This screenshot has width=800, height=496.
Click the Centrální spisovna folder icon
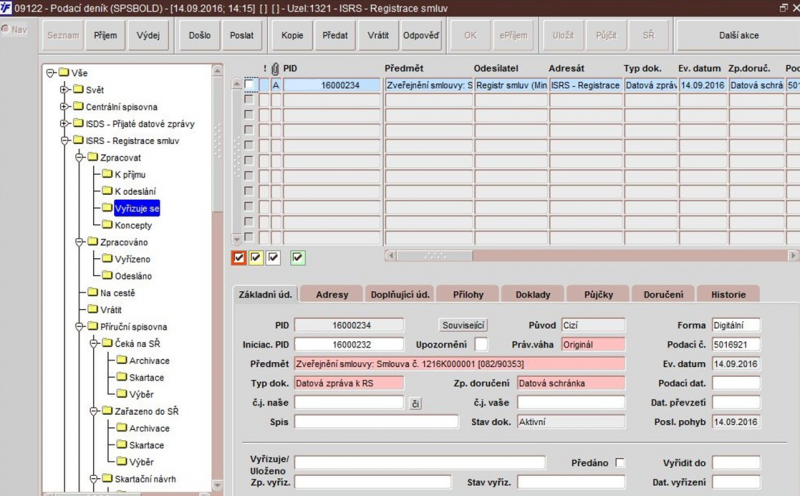click(78, 106)
